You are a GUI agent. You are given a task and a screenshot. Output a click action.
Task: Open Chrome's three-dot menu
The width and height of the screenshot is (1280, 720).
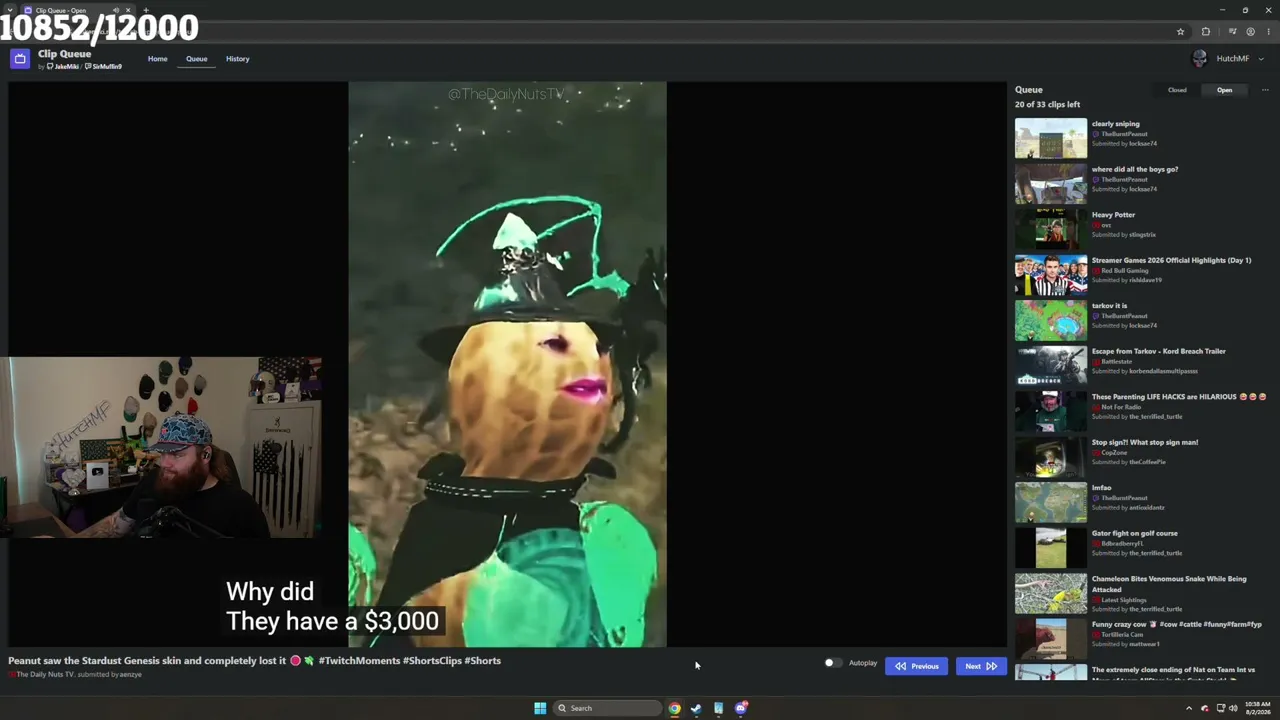point(1268,32)
